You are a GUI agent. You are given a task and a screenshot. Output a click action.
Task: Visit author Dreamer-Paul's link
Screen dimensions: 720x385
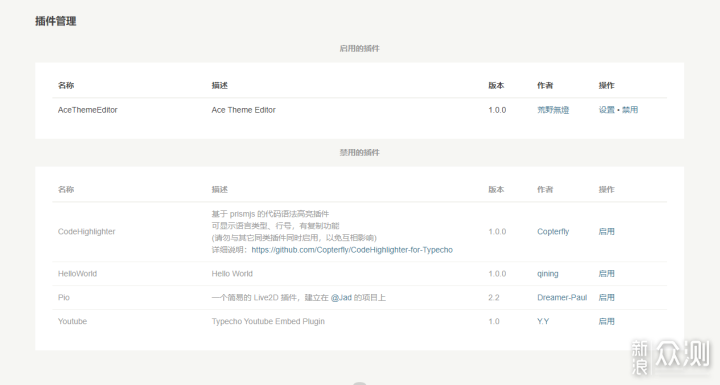coord(562,298)
